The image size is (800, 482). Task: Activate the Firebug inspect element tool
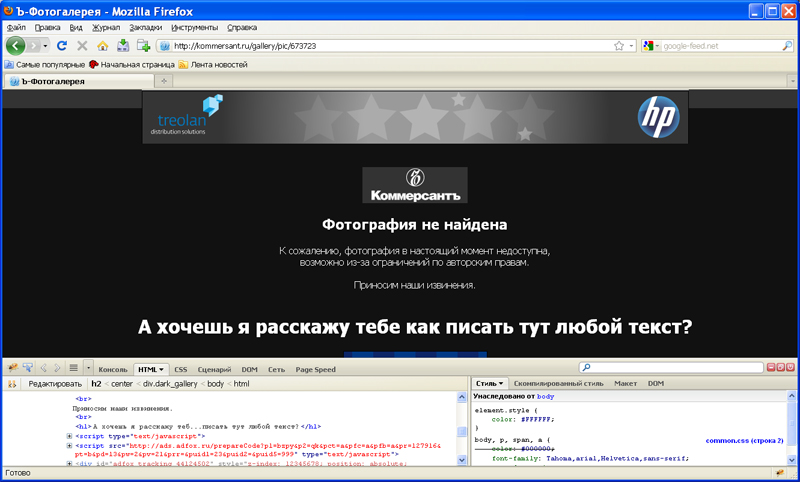[28, 368]
